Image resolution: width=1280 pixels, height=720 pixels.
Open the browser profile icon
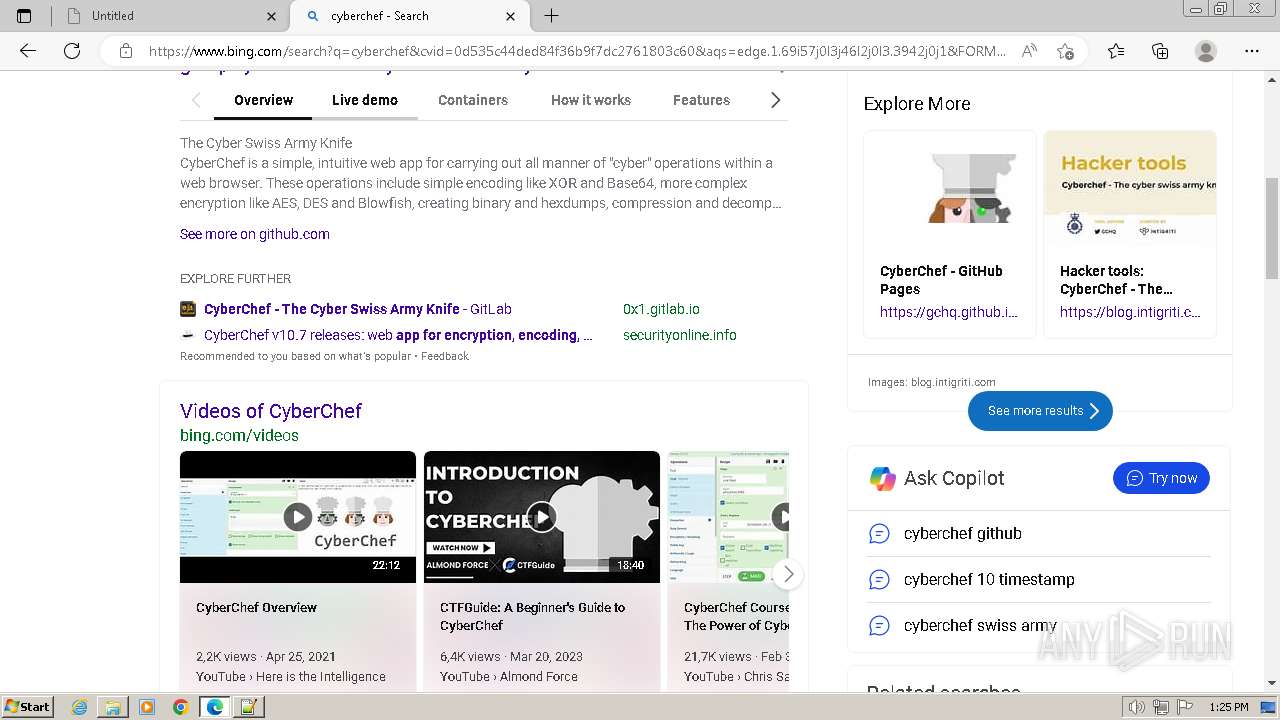[1206, 51]
